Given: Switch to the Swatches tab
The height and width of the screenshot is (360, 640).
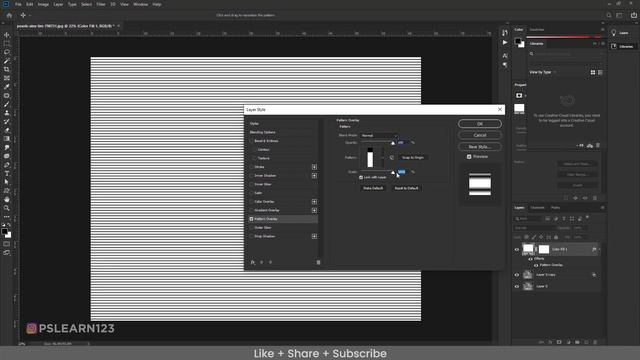Looking at the screenshot, I should pos(537,29).
